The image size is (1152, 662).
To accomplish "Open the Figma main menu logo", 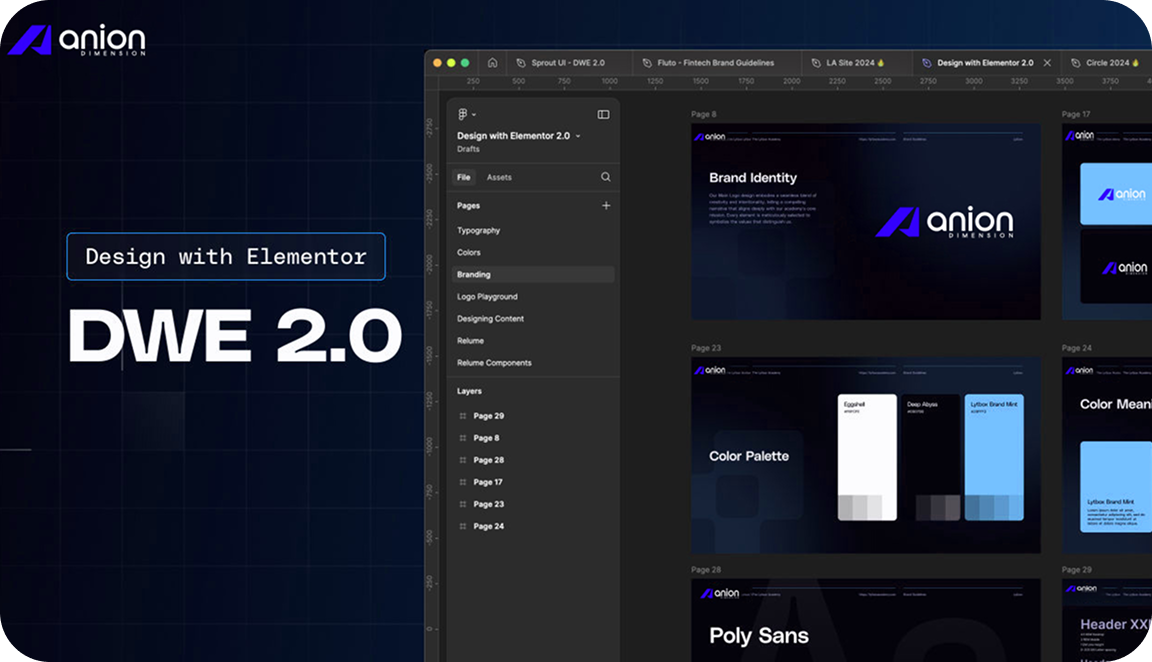I will 462,115.
